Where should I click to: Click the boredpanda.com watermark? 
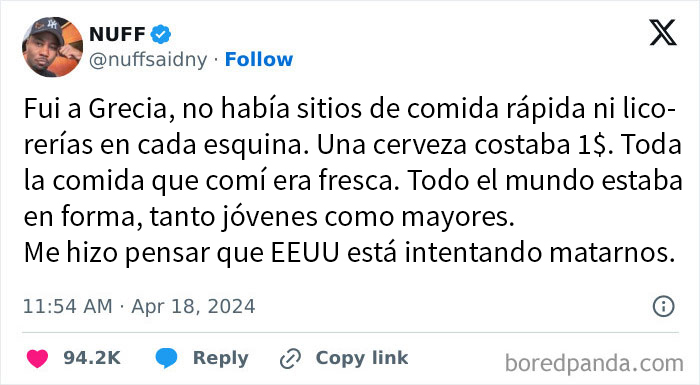click(594, 363)
